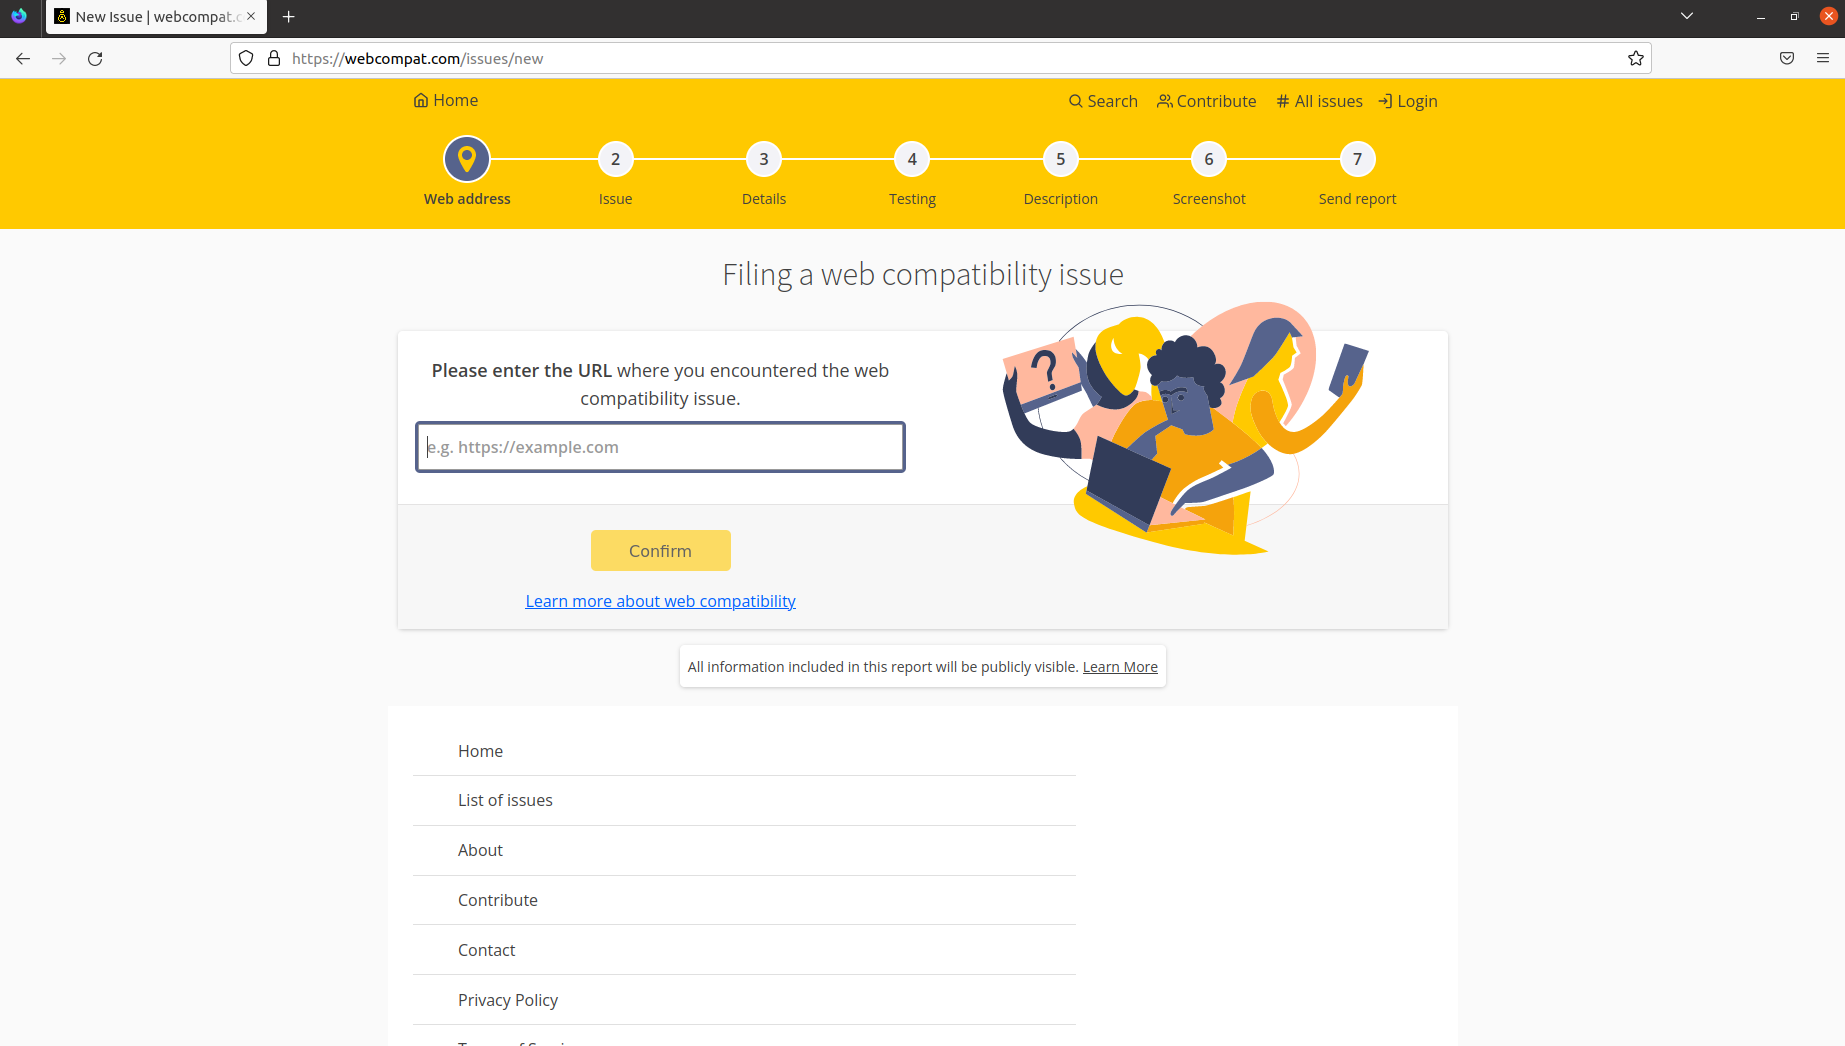The height and width of the screenshot is (1046, 1845).
Task: Open the Firefox hamburger menu
Action: (x=1821, y=58)
